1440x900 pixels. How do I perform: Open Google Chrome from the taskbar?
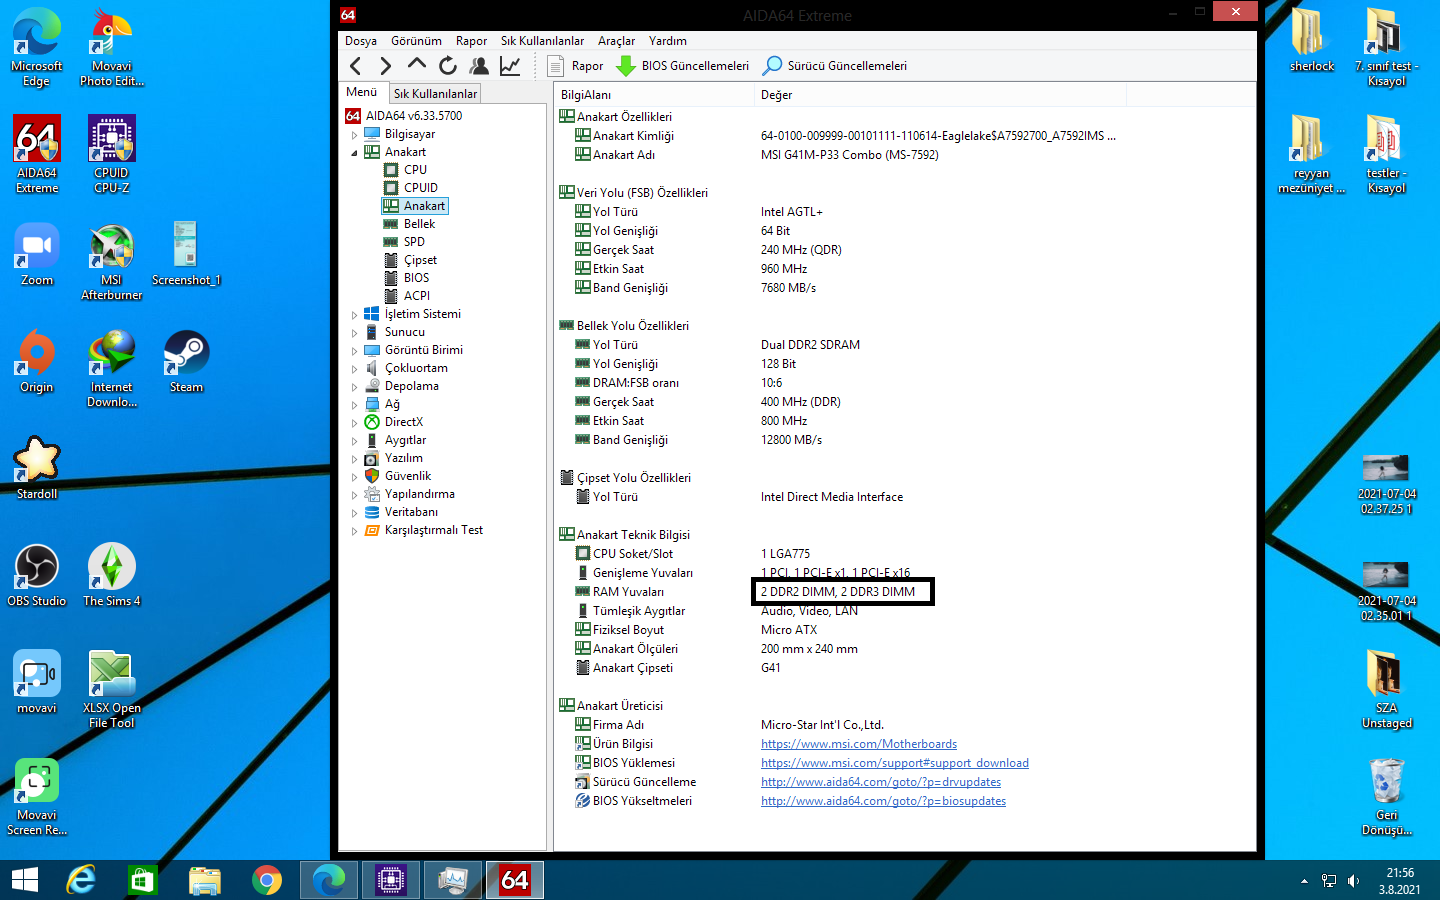[x=267, y=880]
